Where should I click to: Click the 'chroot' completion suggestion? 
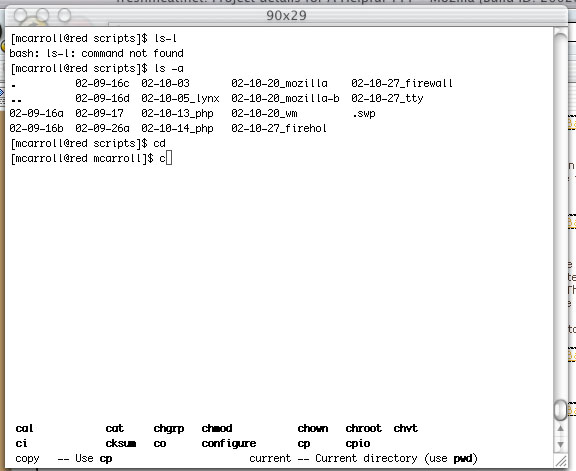(363, 428)
